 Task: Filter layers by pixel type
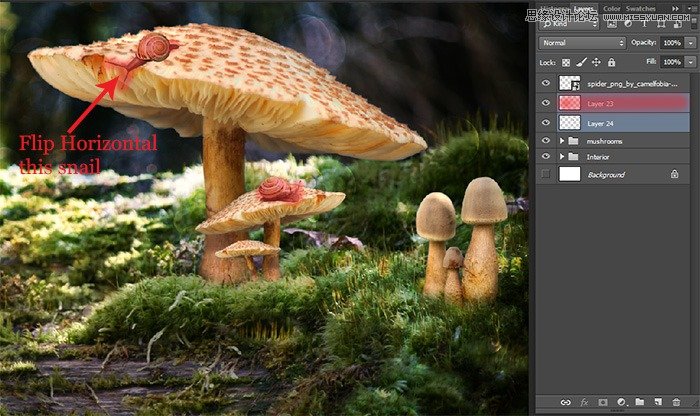coord(612,24)
